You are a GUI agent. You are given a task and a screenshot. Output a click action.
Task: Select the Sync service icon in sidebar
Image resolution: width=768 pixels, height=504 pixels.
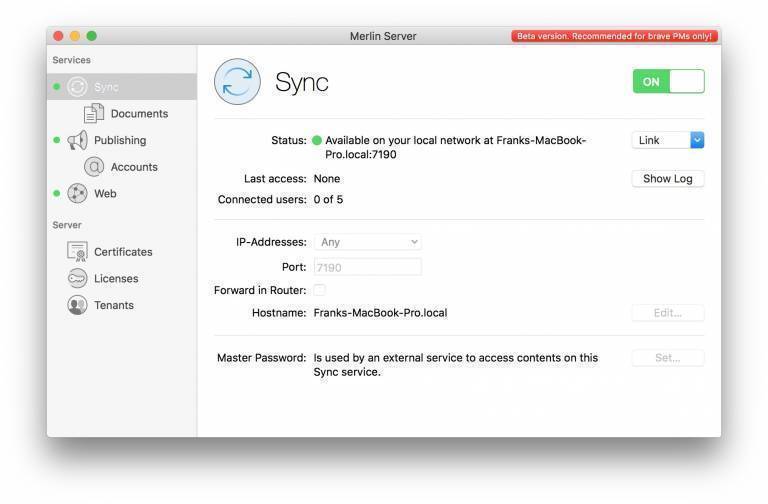[77, 87]
